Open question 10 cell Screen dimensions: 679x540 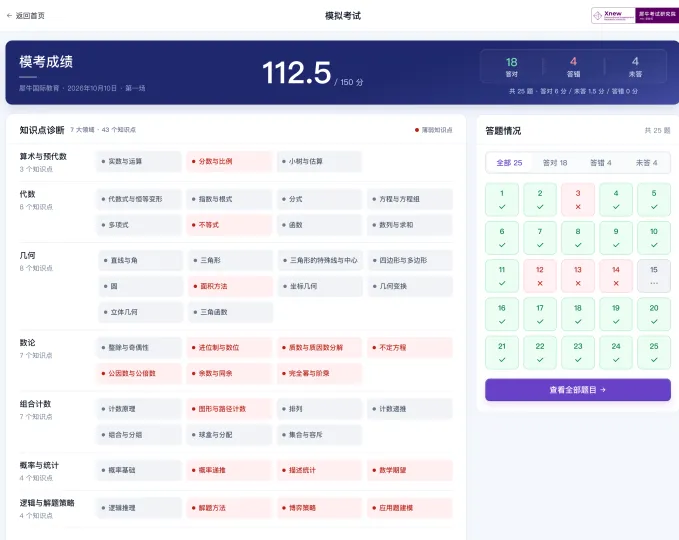click(x=654, y=238)
